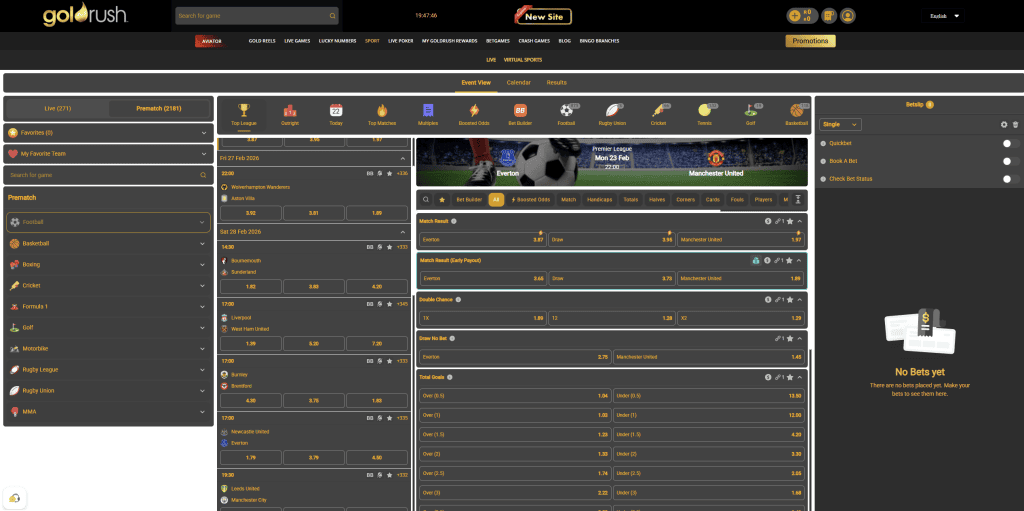Click the New Site button

tap(543, 16)
